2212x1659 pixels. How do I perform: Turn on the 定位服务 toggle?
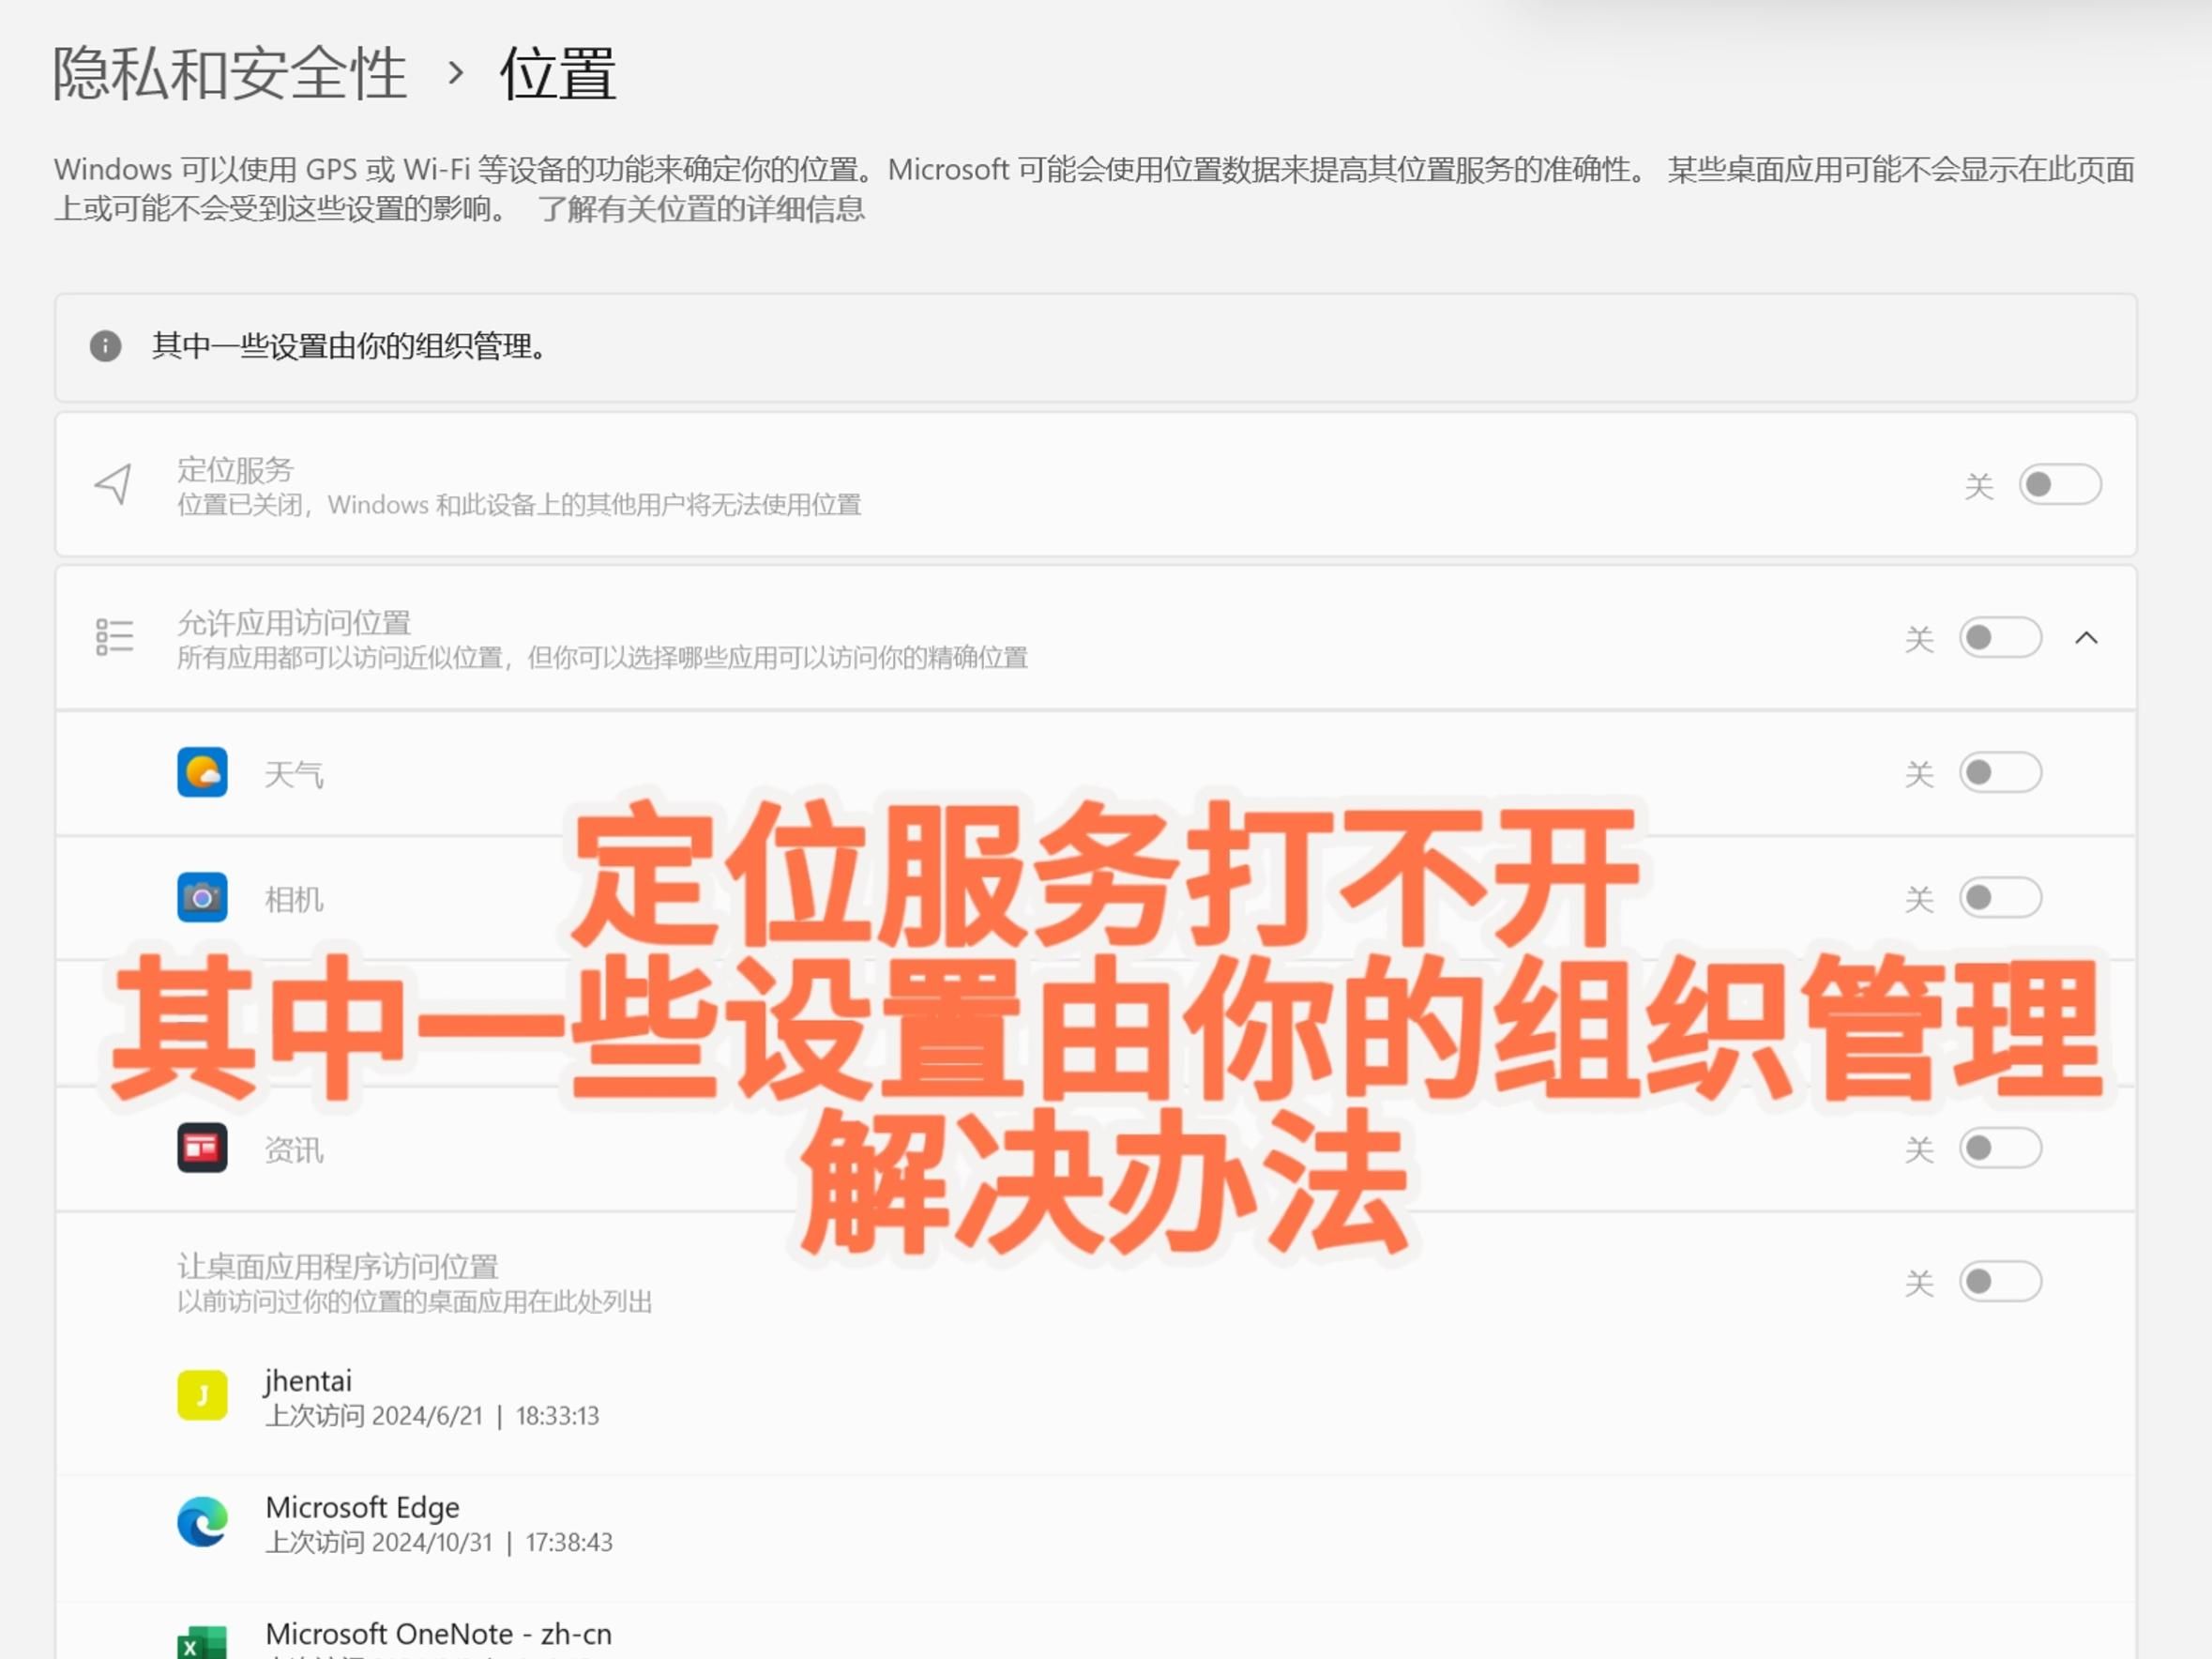click(x=2059, y=485)
